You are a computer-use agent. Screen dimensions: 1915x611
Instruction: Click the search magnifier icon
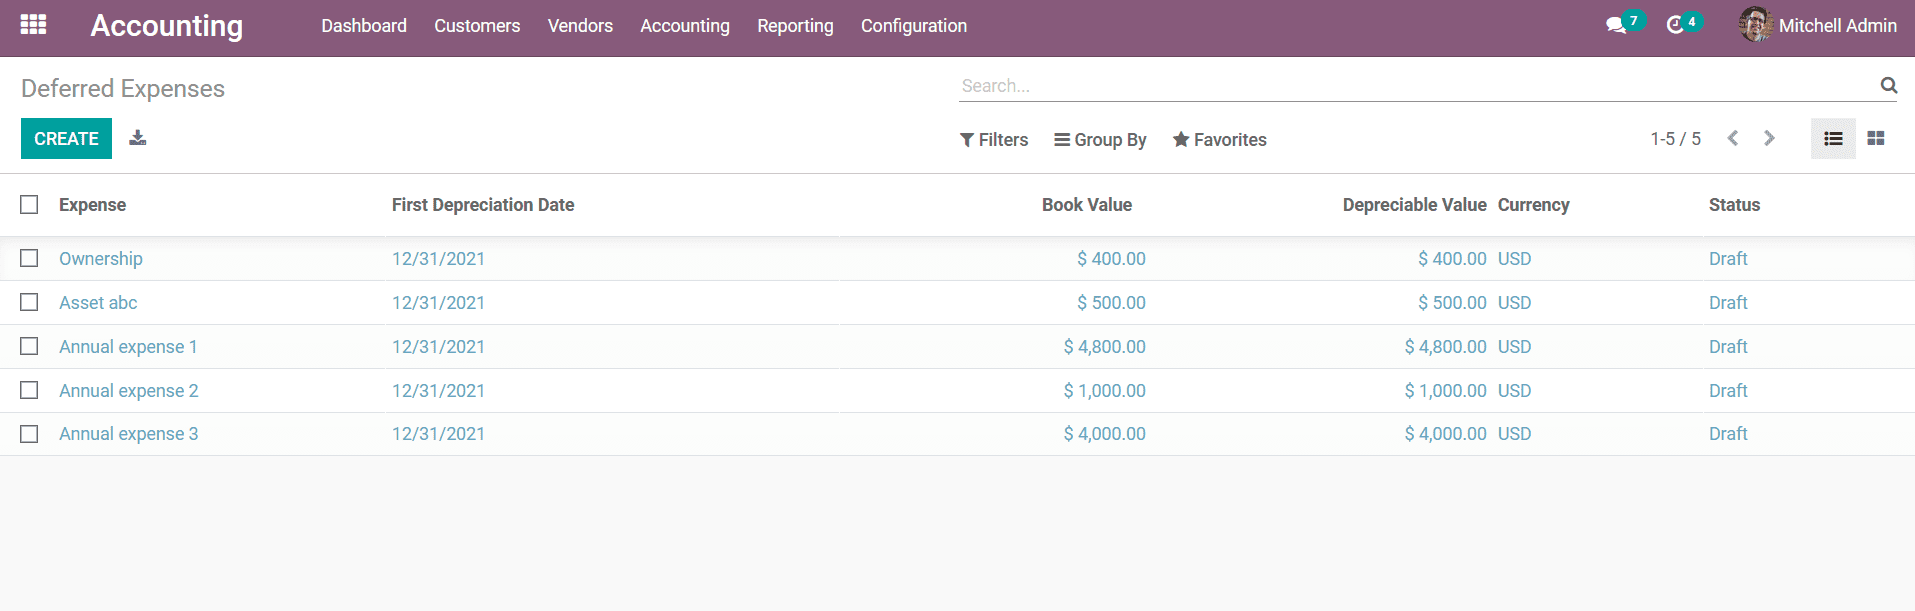click(1888, 85)
